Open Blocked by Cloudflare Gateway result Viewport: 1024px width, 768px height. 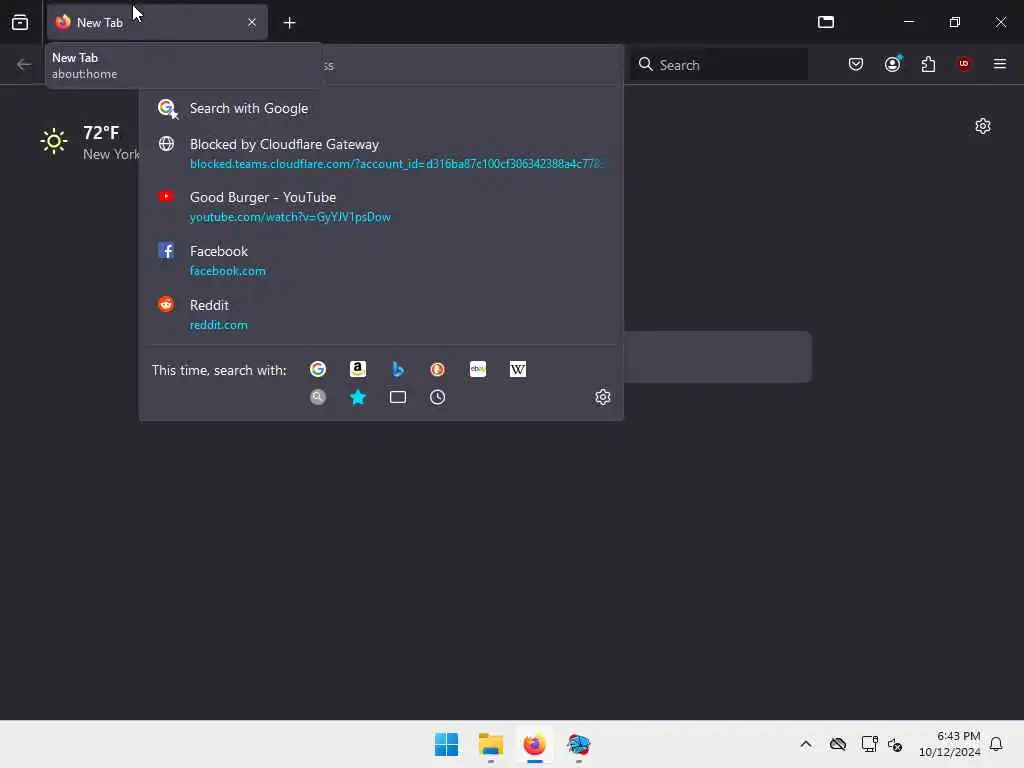(381, 153)
